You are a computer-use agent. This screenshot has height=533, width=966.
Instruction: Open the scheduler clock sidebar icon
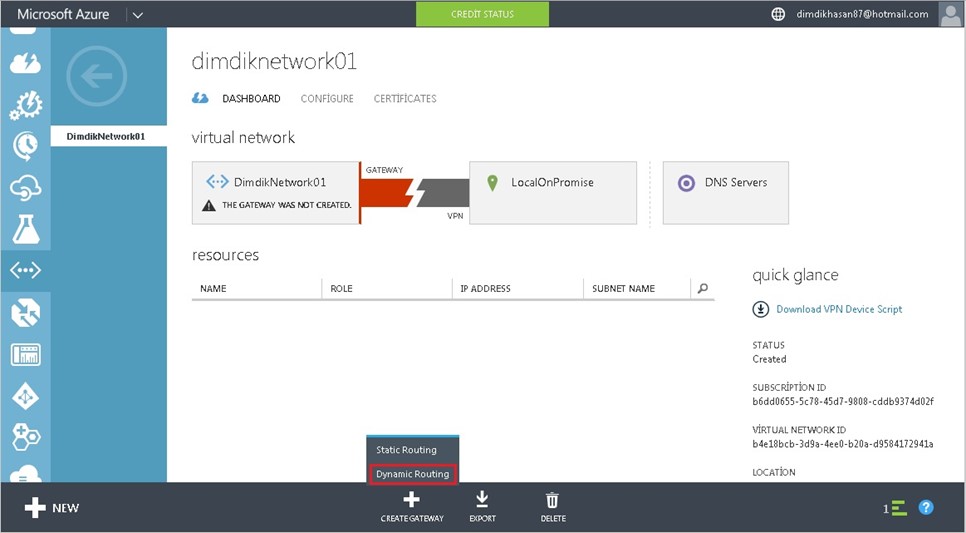pyautogui.click(x=25, y=146)
